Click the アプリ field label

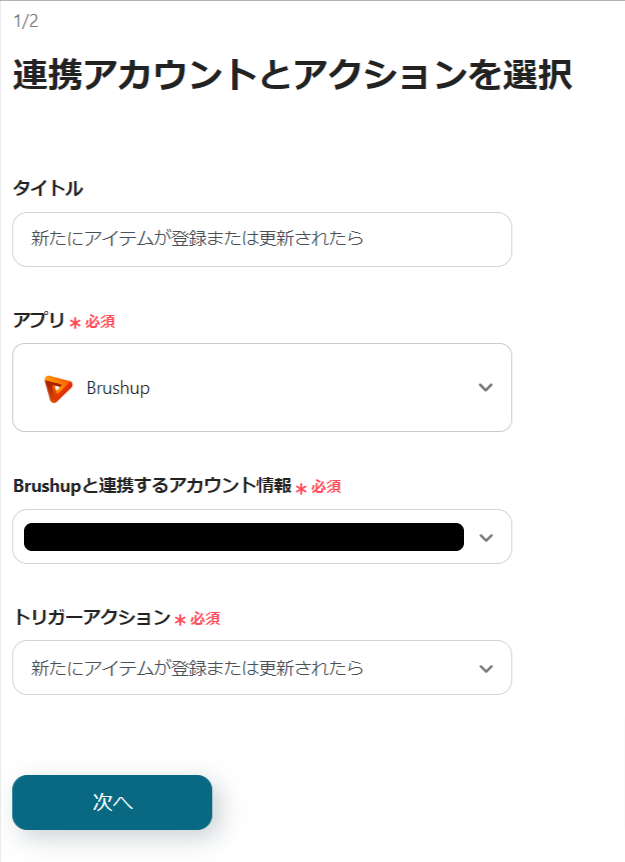pyautogui.click(x=39, y=321)
